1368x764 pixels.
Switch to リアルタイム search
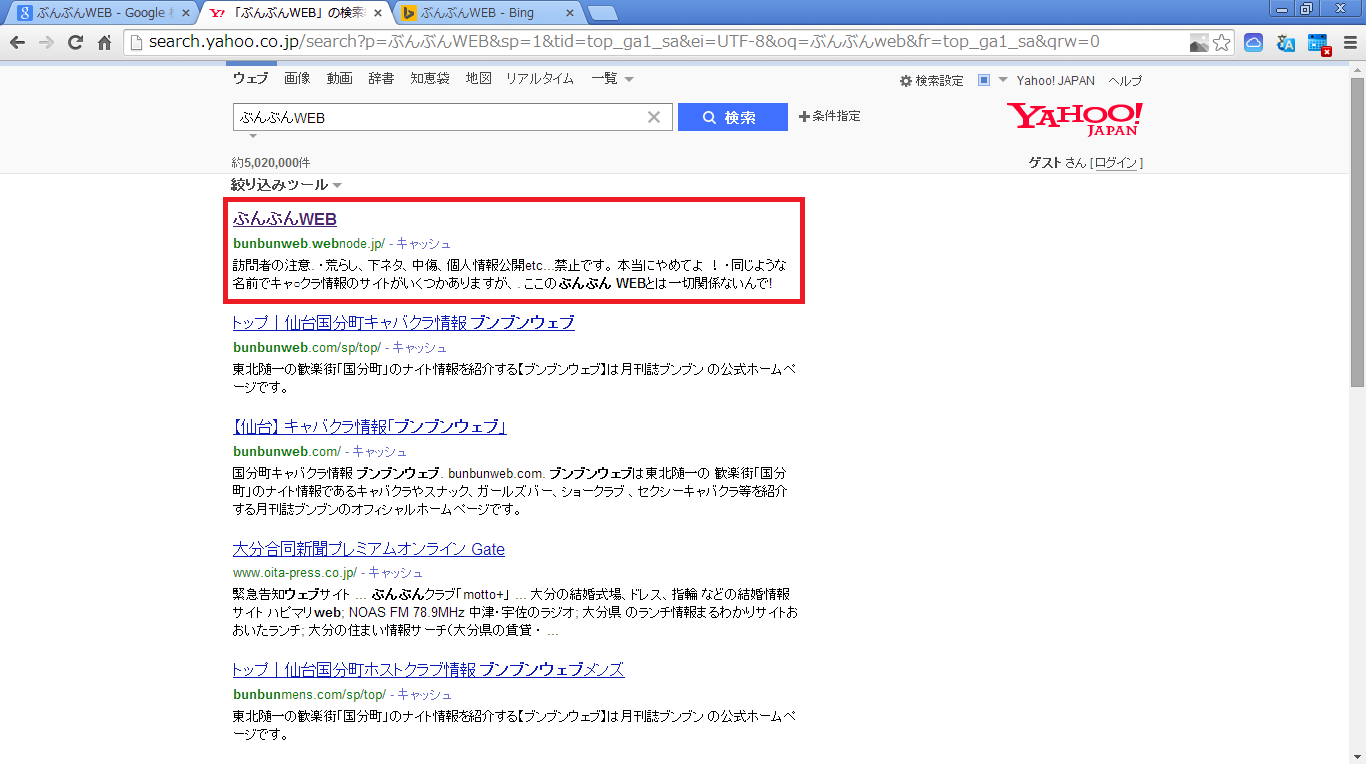coord(539,79)
